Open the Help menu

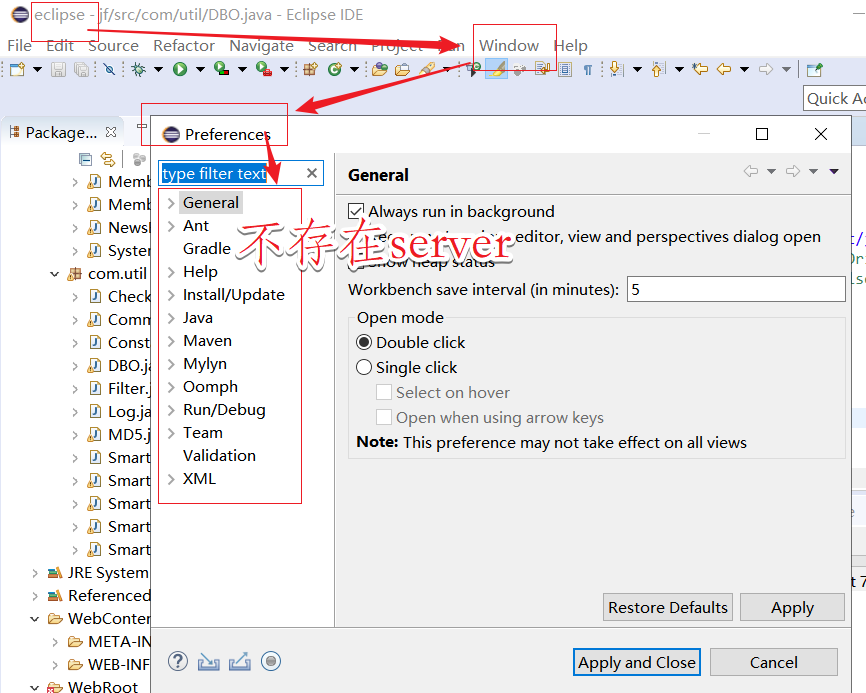click(x=571, y=46)
